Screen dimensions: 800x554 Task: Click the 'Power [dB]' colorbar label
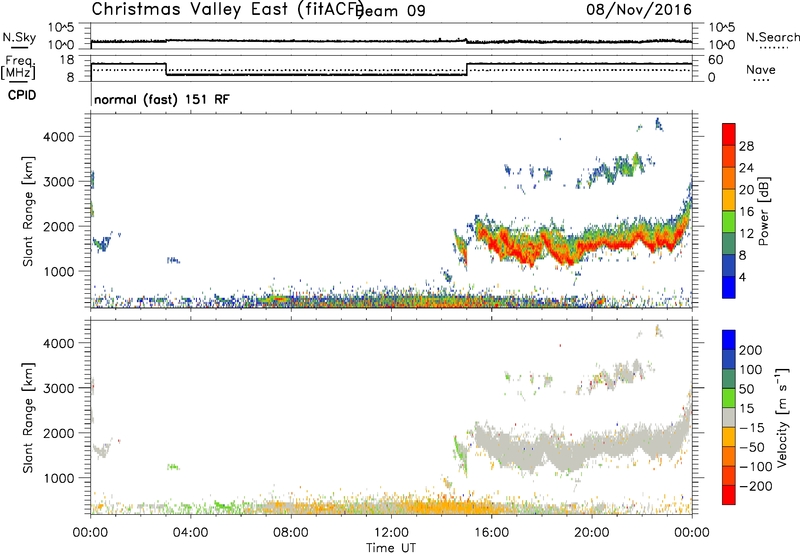click(x=763, y=211)
